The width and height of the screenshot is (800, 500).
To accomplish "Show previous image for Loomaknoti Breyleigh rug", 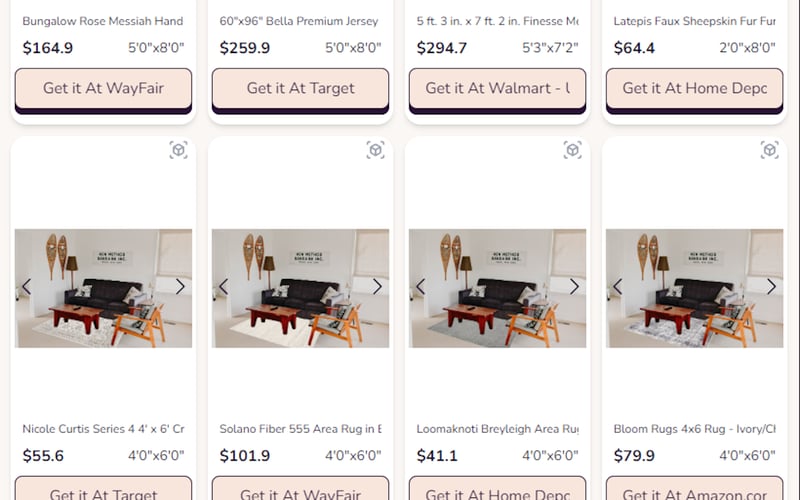I will click(421, 287).
